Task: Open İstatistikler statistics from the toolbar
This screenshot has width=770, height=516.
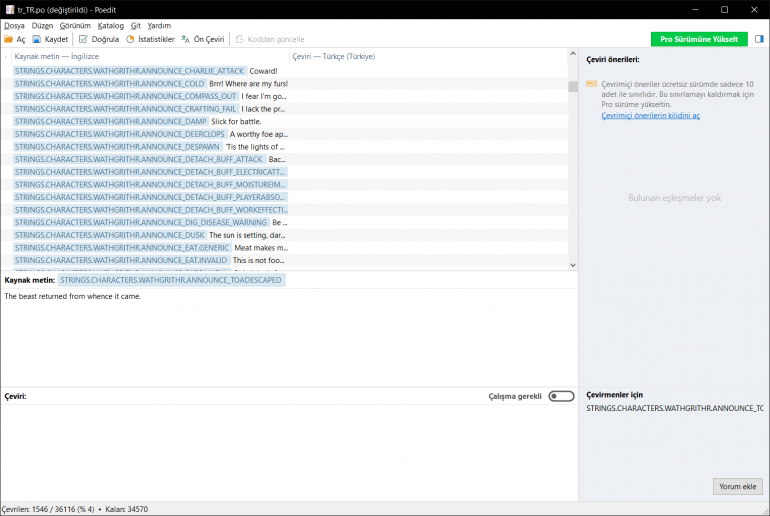Action: 131,39
